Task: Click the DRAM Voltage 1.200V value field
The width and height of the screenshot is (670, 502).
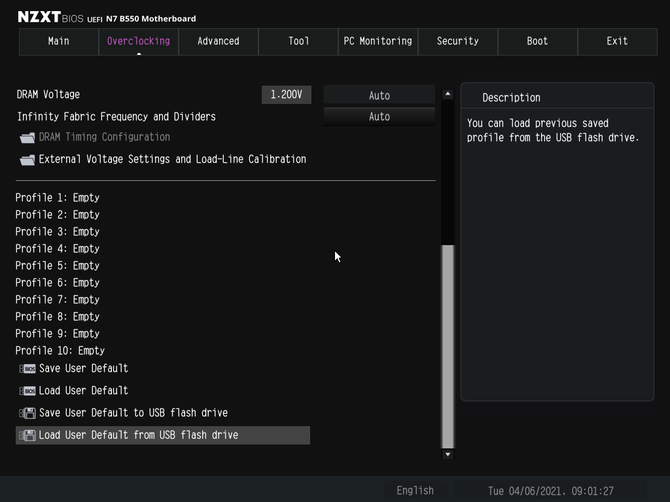Action: (x=286, y=94)
